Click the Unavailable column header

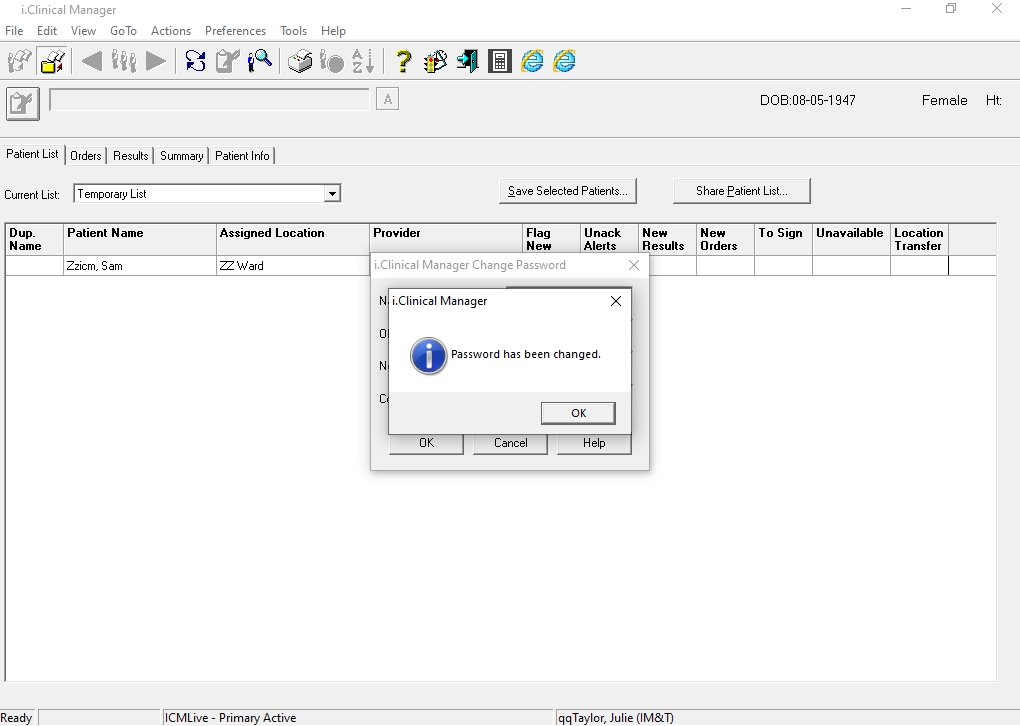(852, 239)
